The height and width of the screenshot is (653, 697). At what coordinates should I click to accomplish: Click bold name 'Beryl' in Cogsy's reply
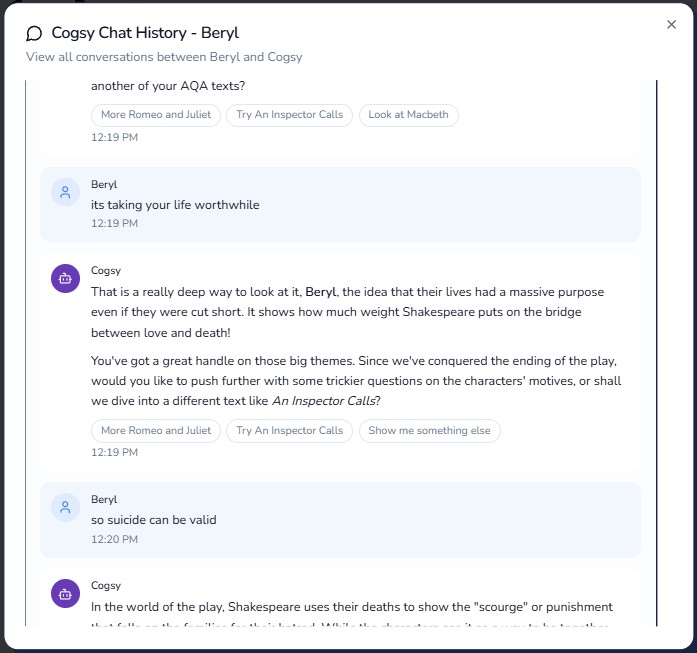coord(320,292)
